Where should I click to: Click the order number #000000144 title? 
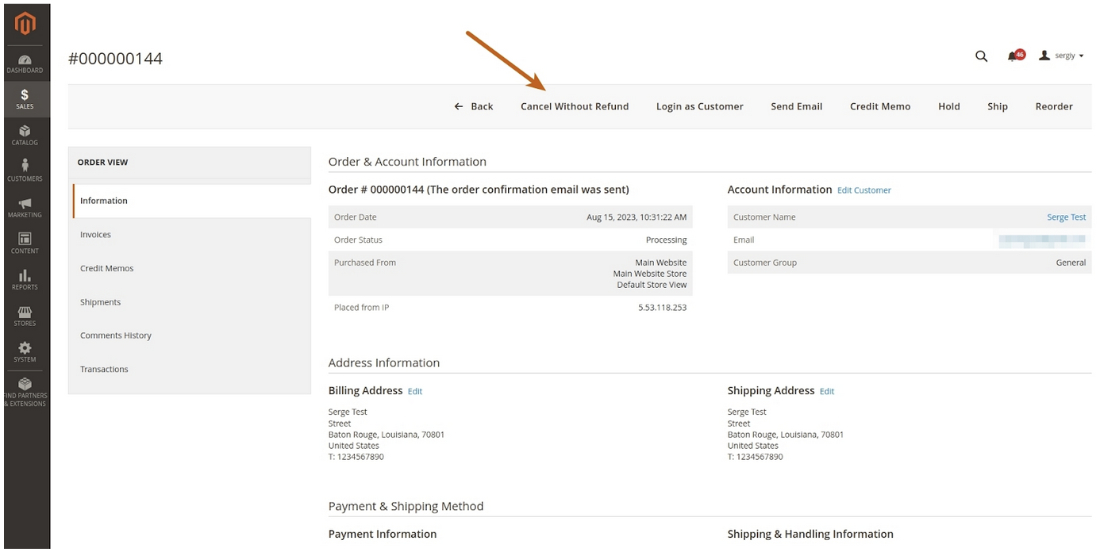(115, 59)
